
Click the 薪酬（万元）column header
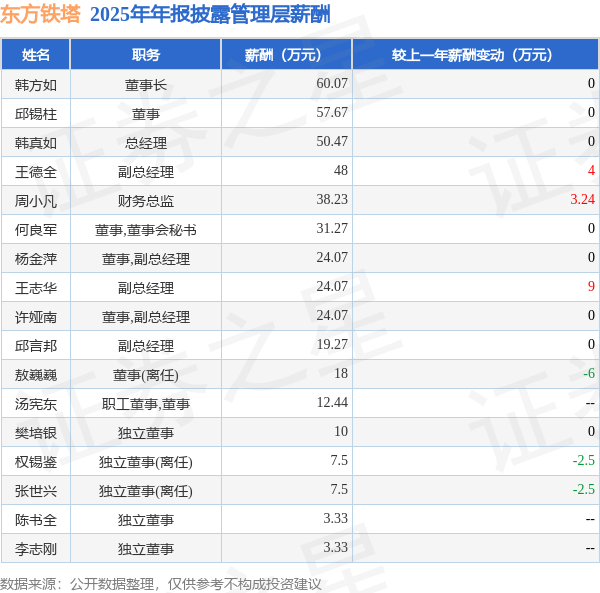pyautogui.click(x=287, y=55)
